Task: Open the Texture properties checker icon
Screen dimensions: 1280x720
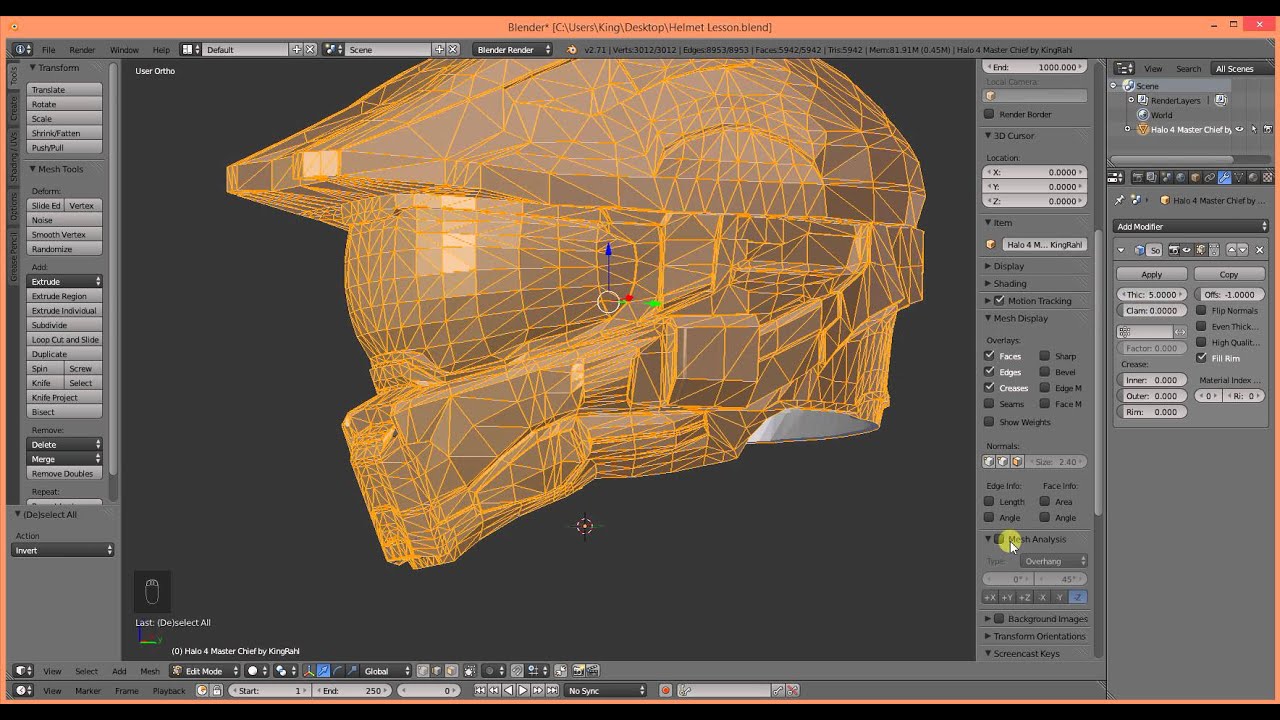Action: point(1267,177)
